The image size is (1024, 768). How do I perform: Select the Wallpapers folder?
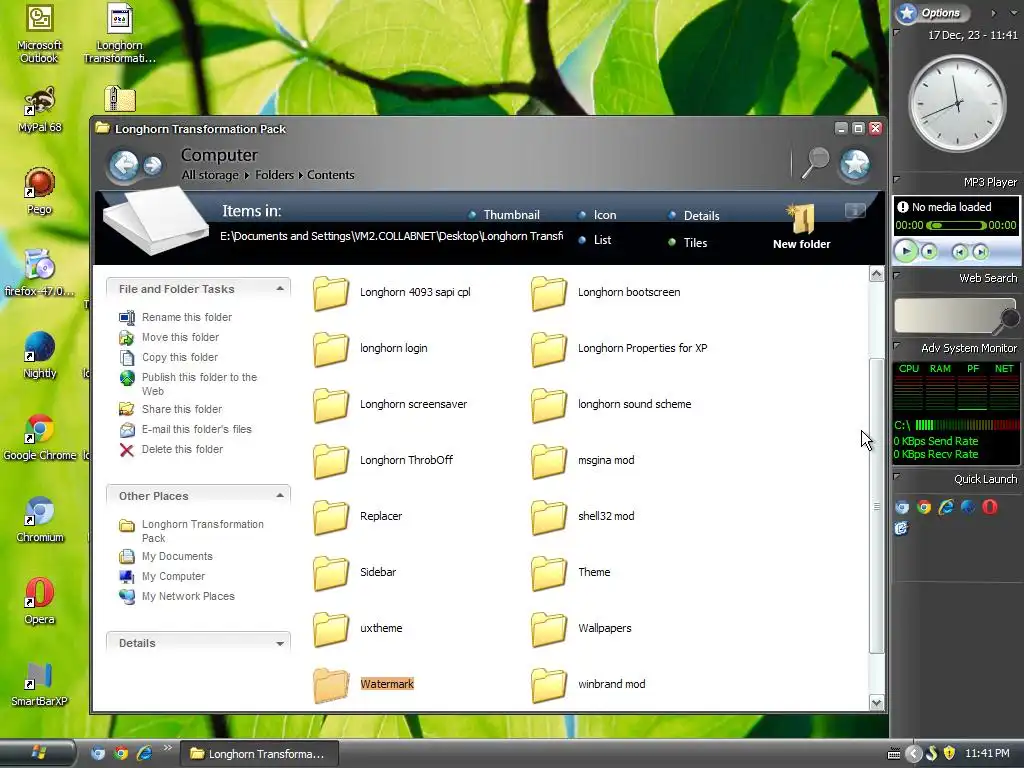click(581, 629)
